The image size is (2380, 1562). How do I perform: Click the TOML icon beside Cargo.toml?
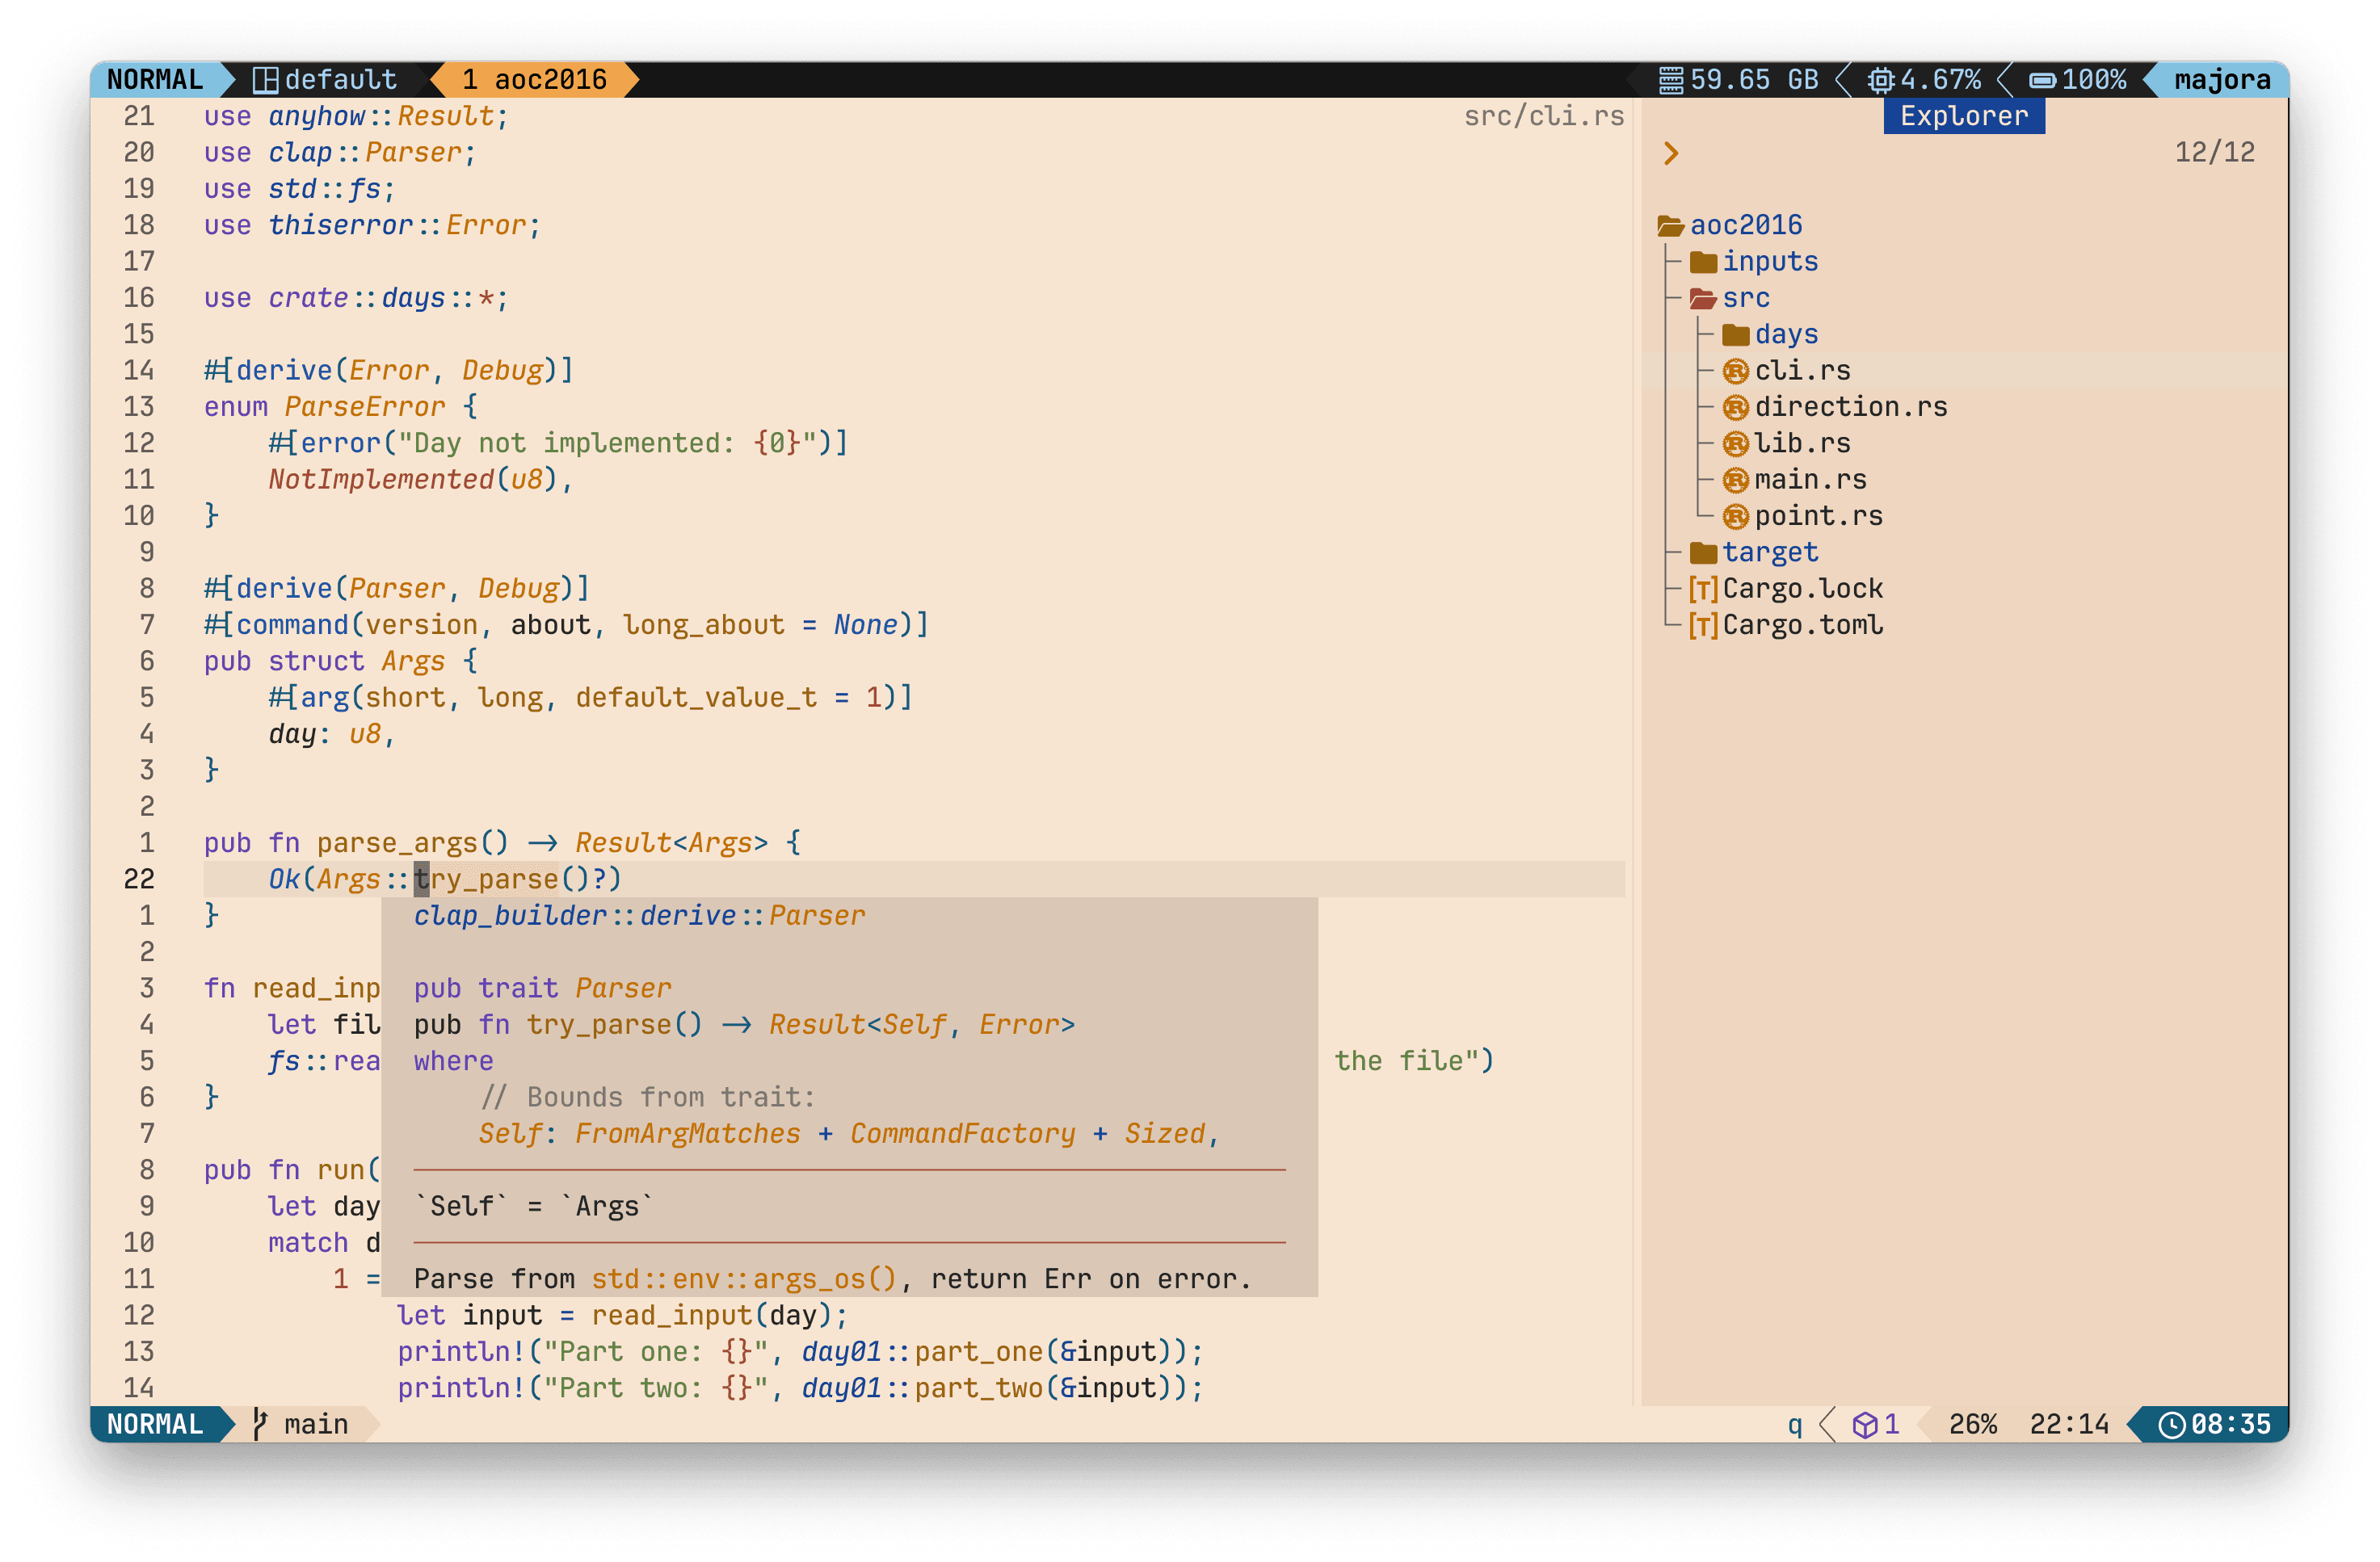point(1703,626)
